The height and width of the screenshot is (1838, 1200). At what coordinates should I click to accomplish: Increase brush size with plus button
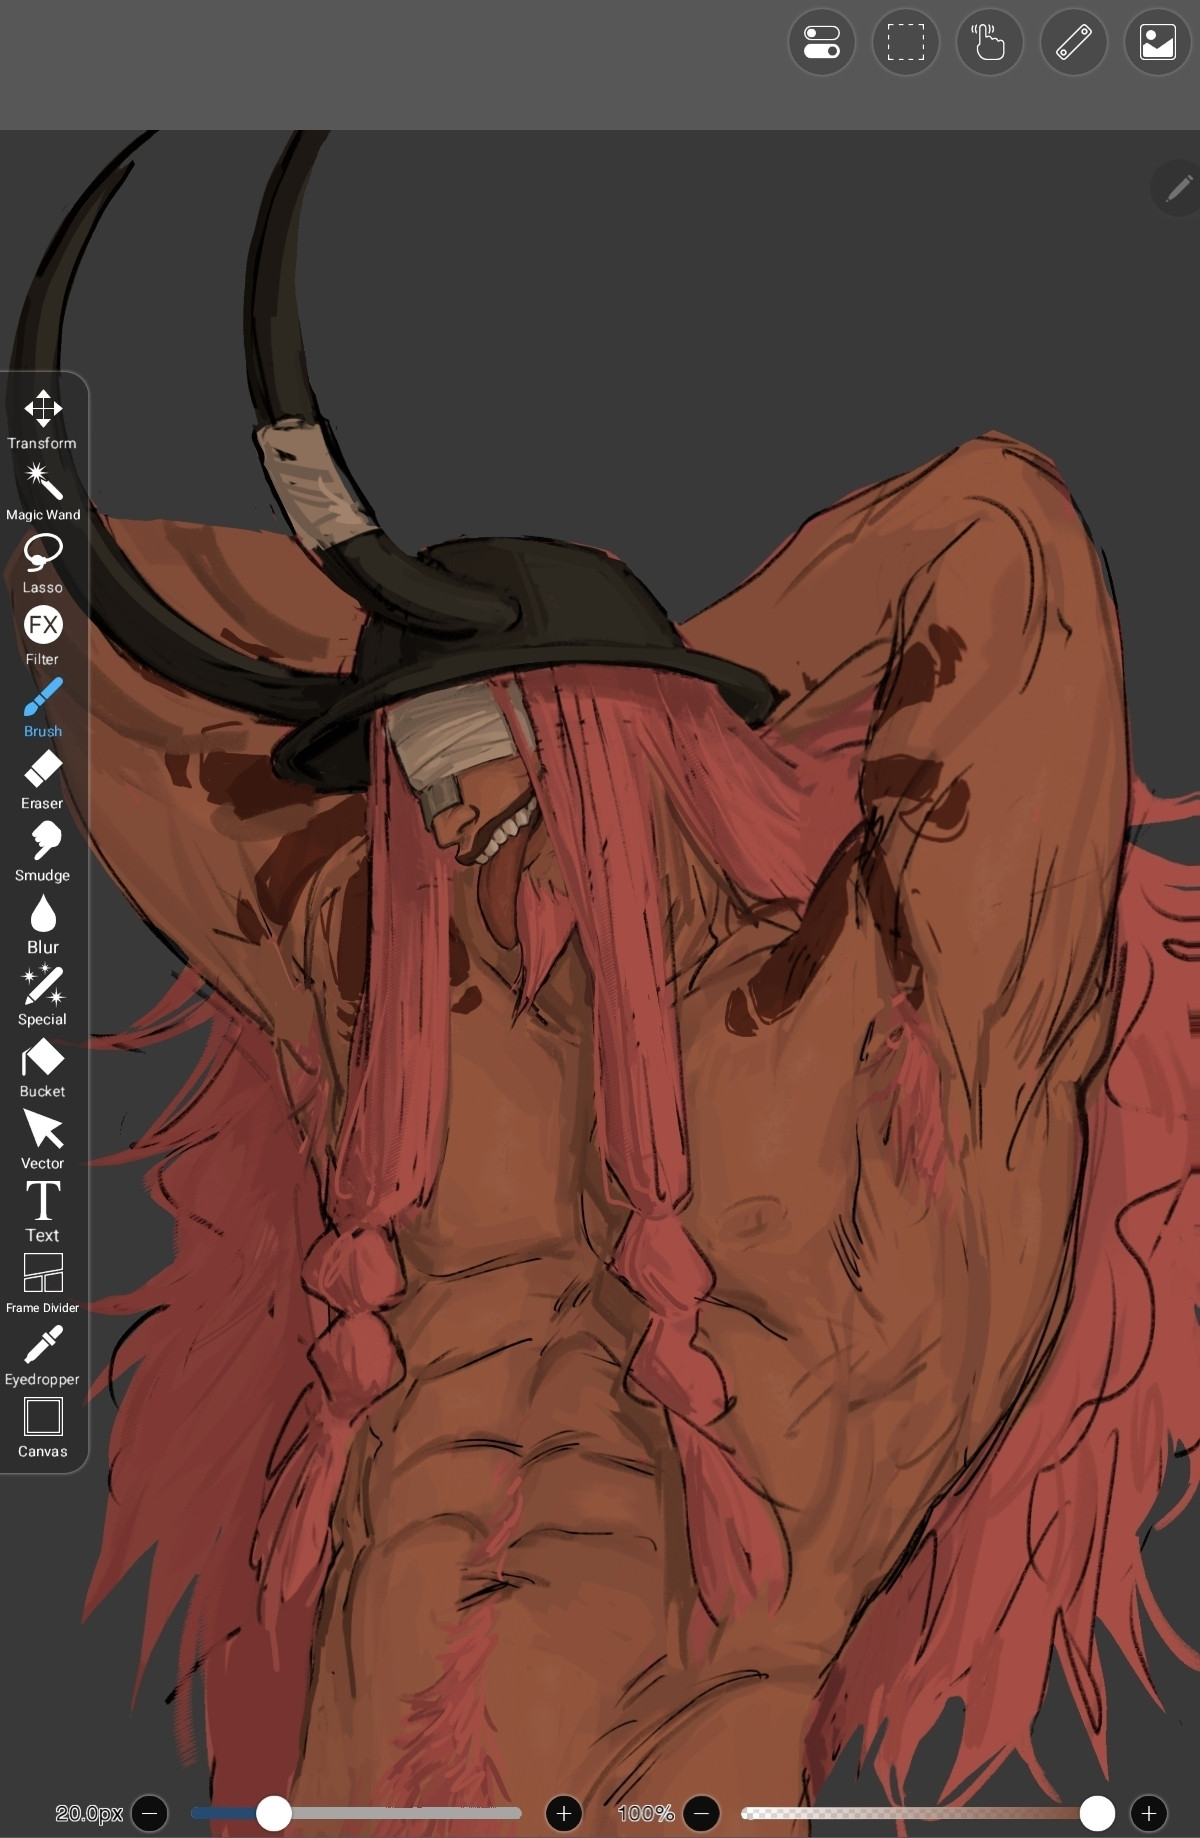[x=564, y=1813]
